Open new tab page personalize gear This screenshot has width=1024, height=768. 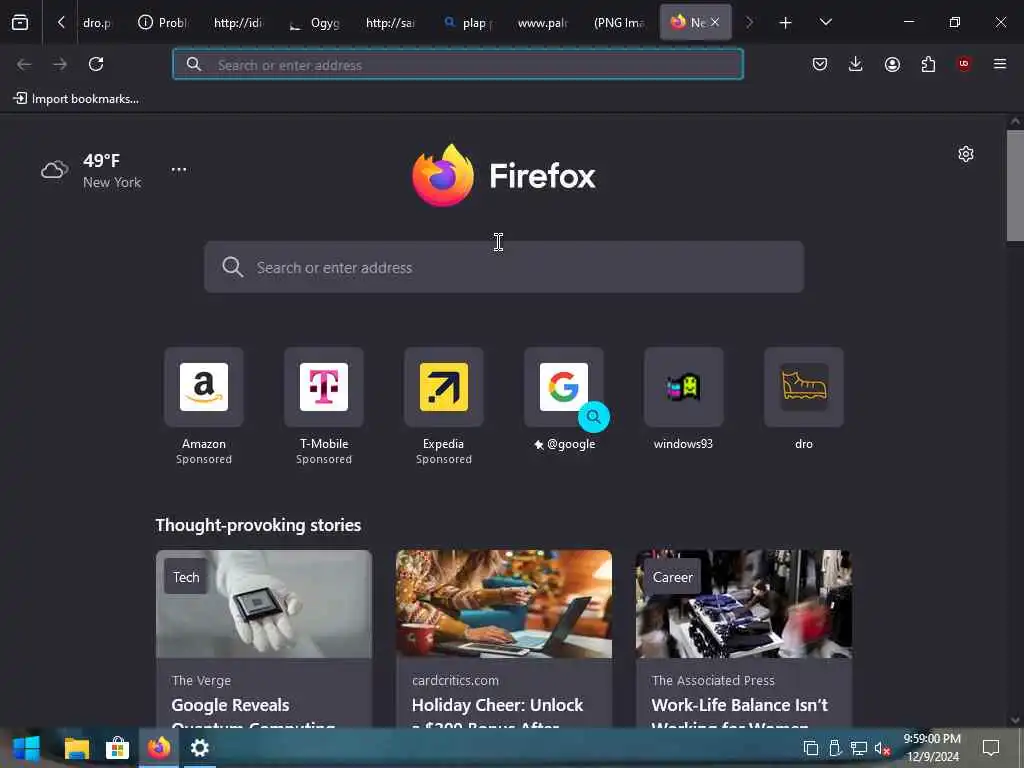(x=966, y=154)
